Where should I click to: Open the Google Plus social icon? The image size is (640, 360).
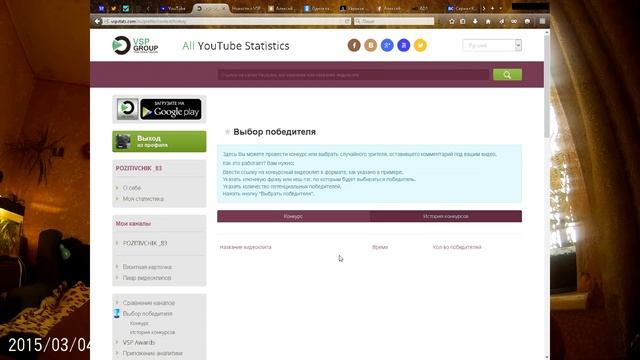click(387, 45)
